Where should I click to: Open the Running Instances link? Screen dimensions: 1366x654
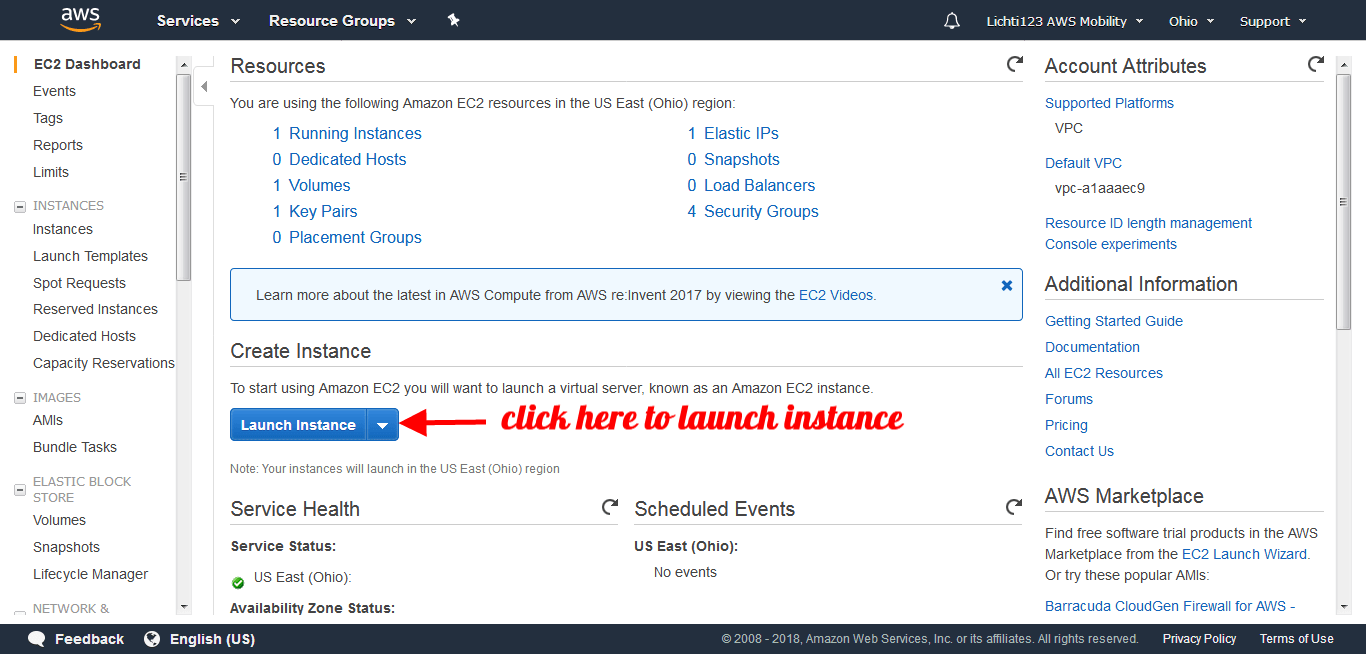click(355, 133)
